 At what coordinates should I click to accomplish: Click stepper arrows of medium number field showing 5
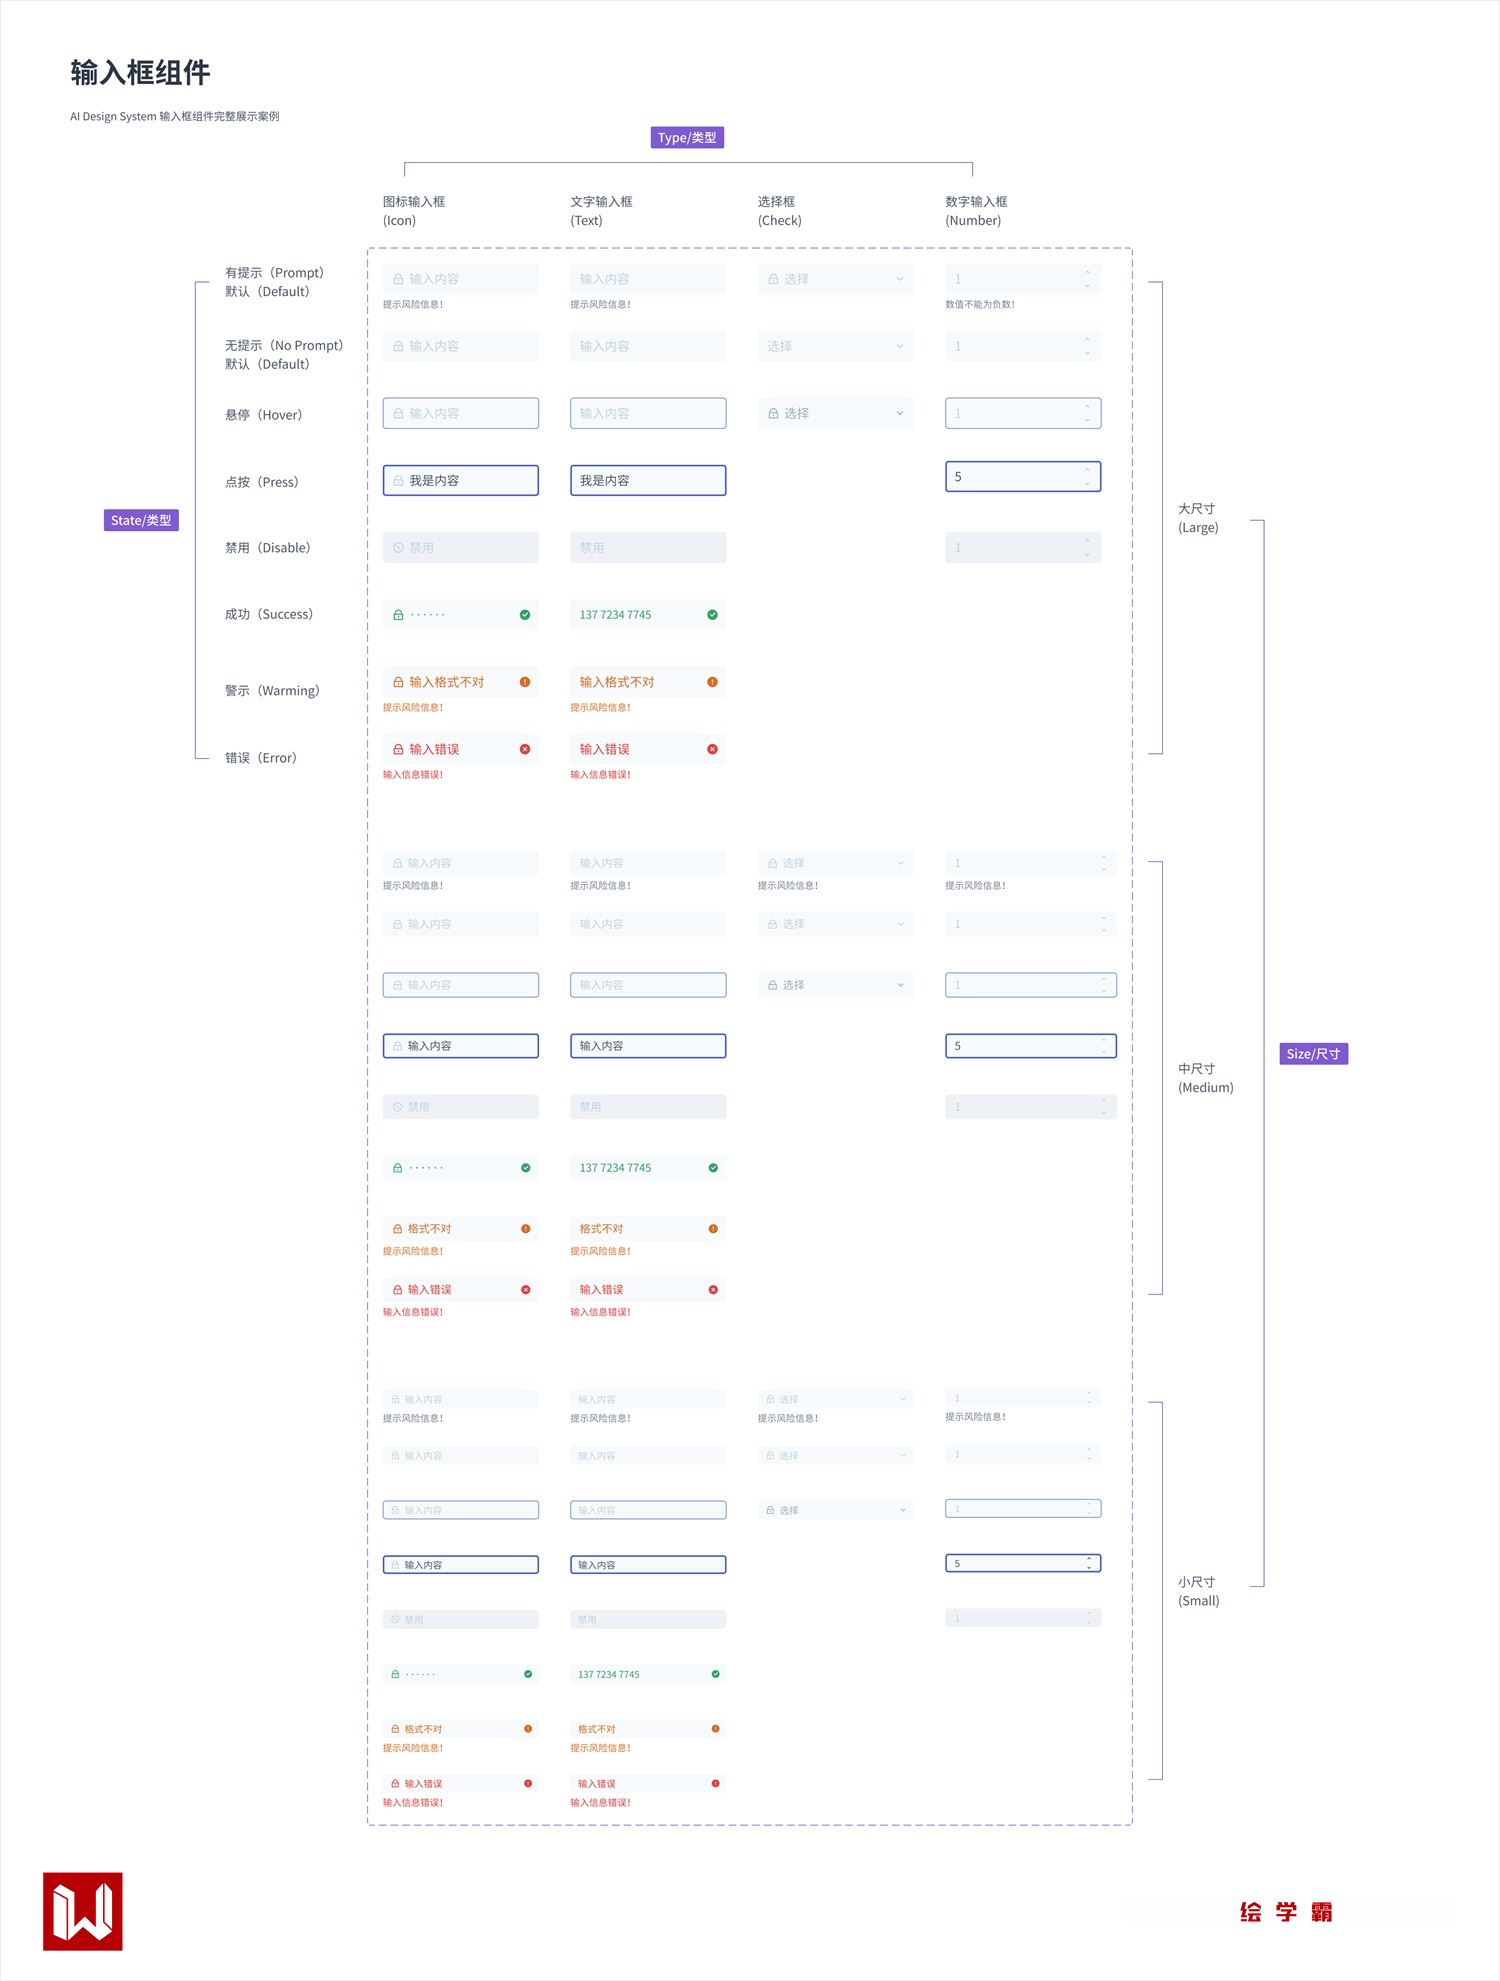point(1104,1046)
